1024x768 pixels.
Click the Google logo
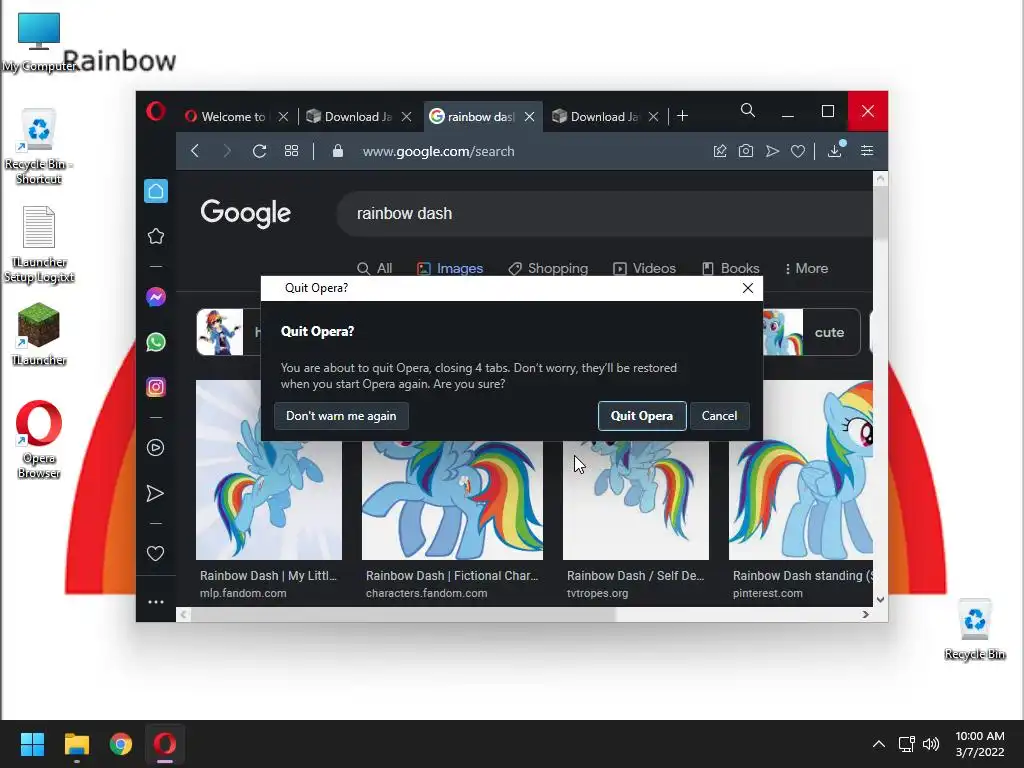tap(246, 214)
